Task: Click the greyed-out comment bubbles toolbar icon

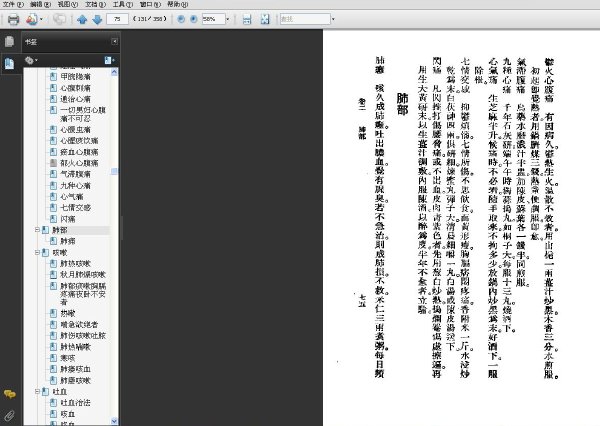Action: (59, 19)
